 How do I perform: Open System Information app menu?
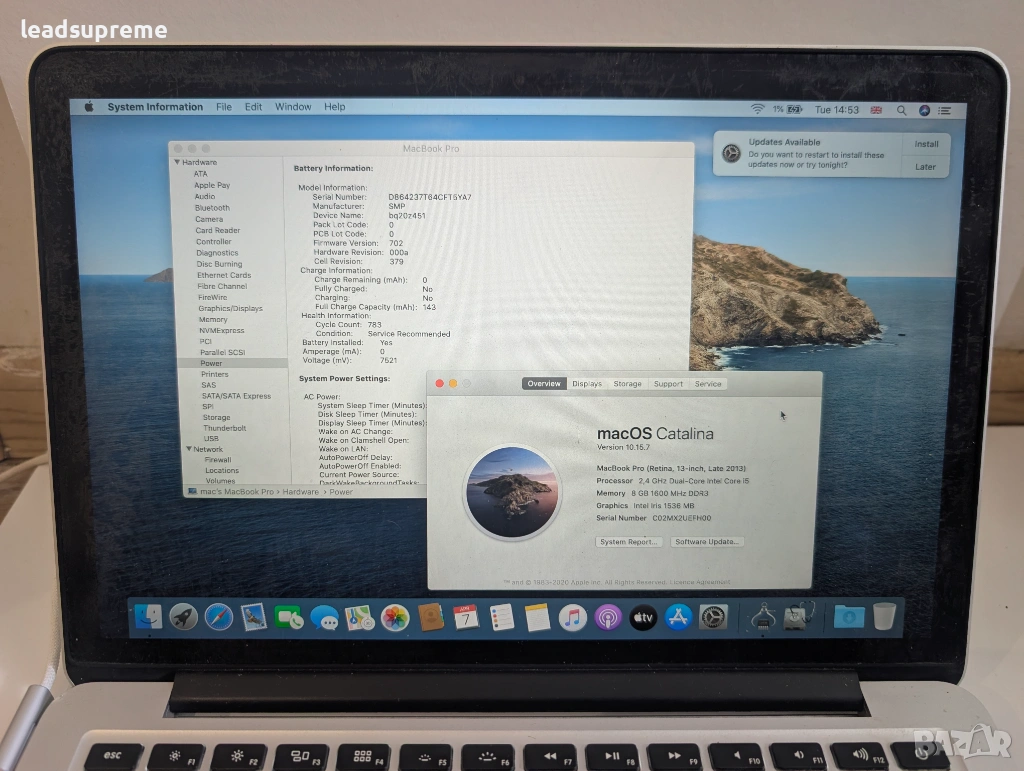tap(155, 107)
